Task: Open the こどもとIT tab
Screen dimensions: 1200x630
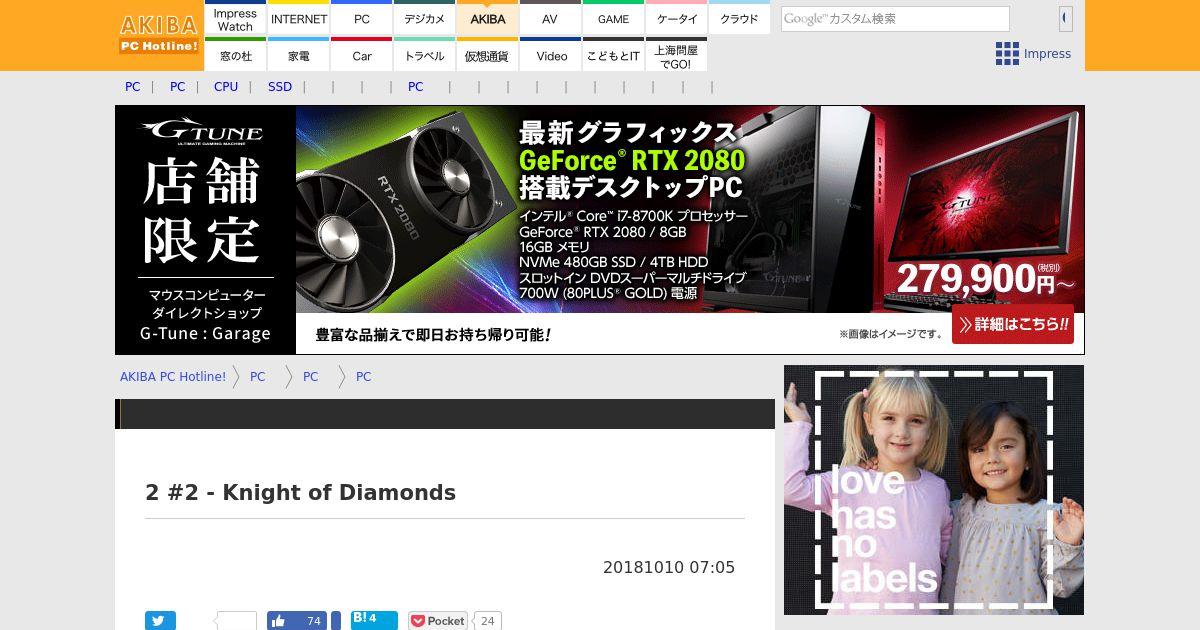Action: point(614,55)
